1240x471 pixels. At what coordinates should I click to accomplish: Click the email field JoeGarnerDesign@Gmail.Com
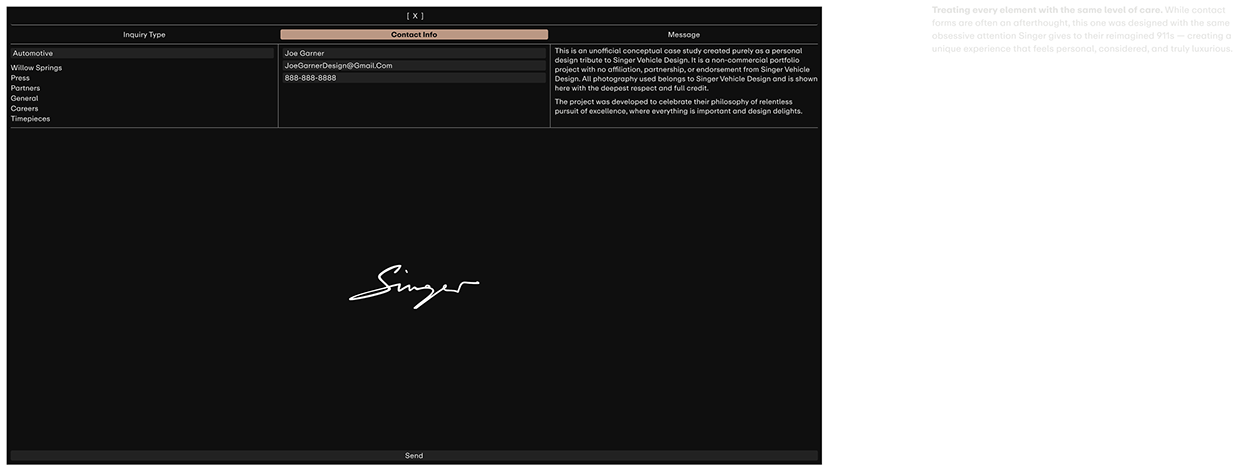[x=414, y=66]
